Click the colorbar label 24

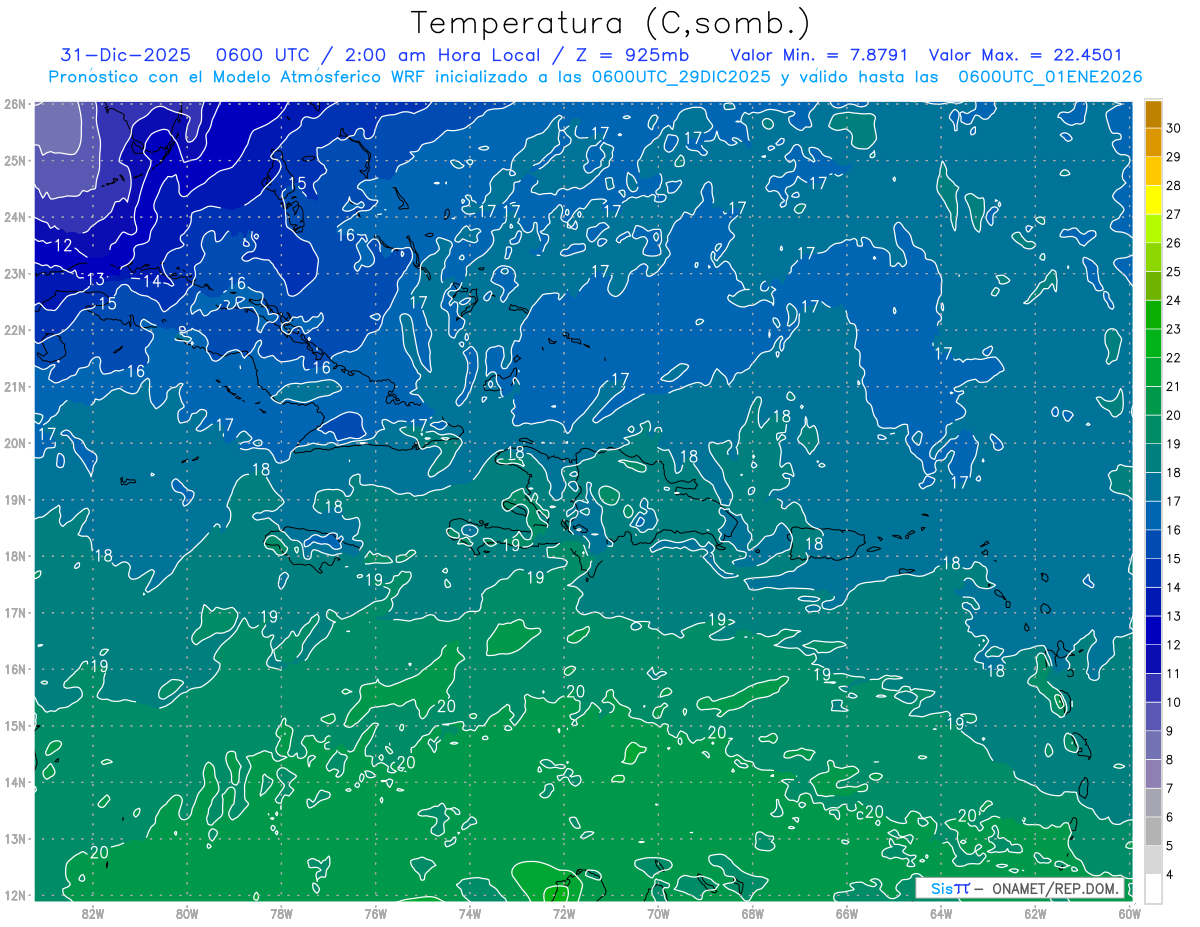click(1173, 300)
